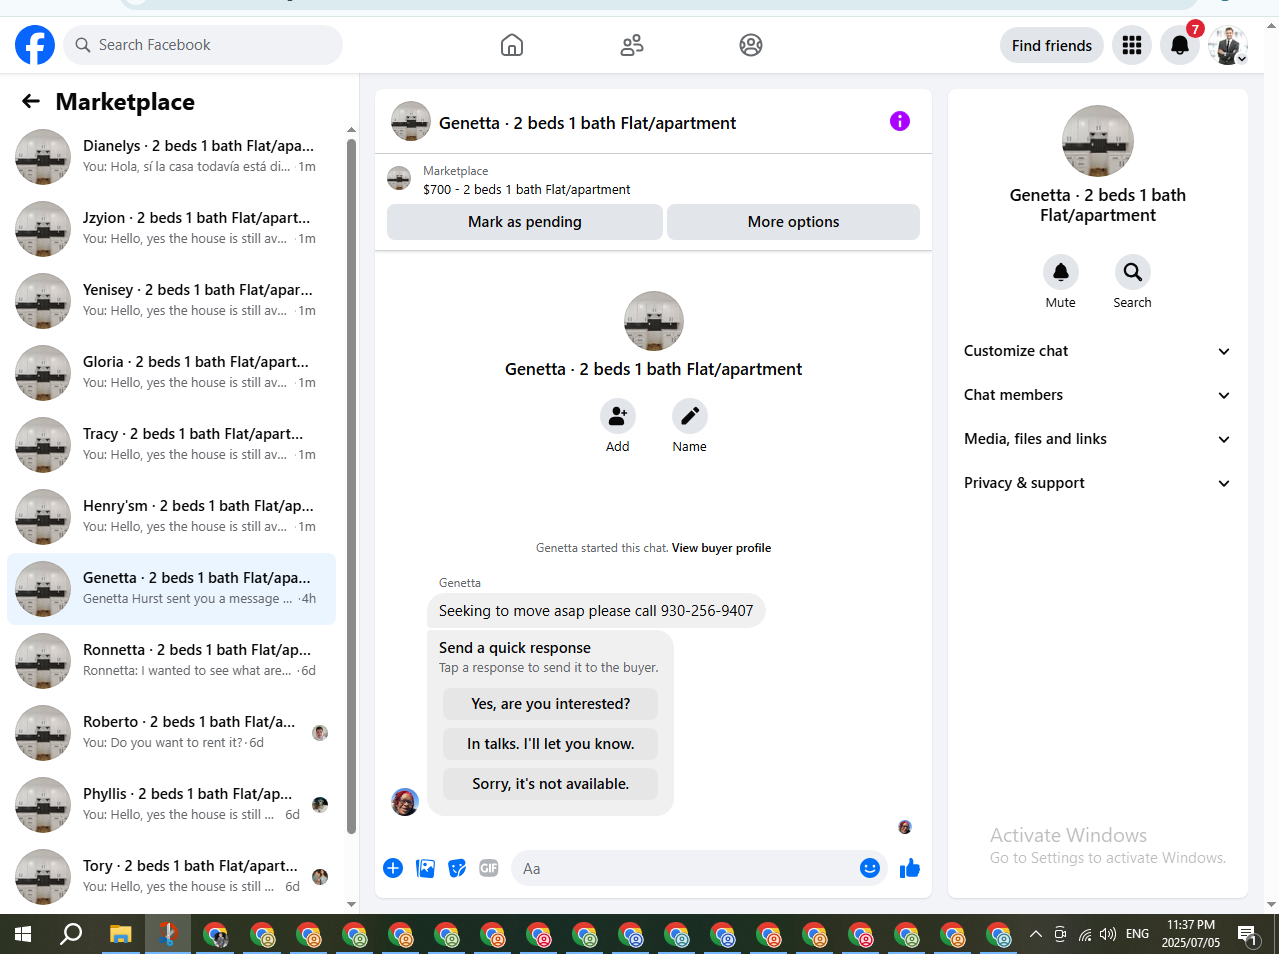Open Henry'sm conversation
1279x954 pixels.
pos(171,517)
